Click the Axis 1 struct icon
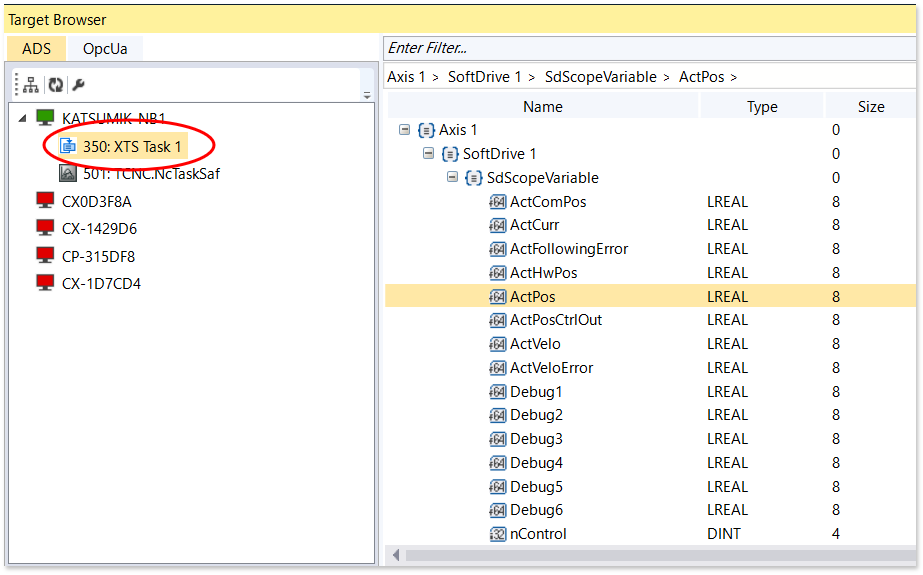Image resolution: width=923 pixels, height=575 pixels. pos(426,130)
